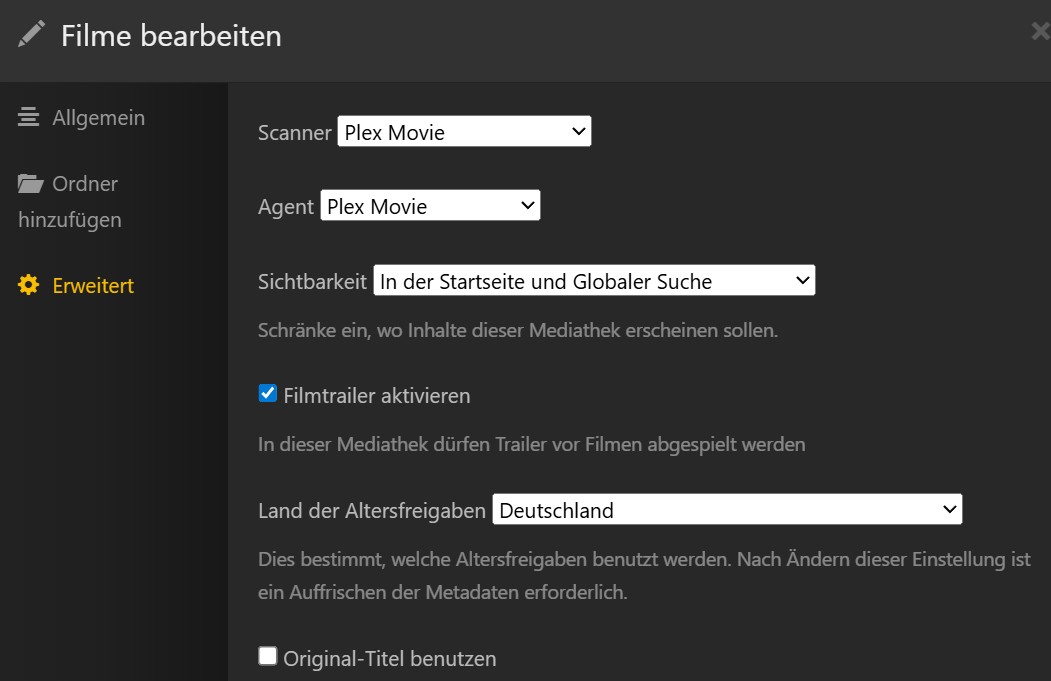Click the Sichtbarkeit field label

coord(312,282)
